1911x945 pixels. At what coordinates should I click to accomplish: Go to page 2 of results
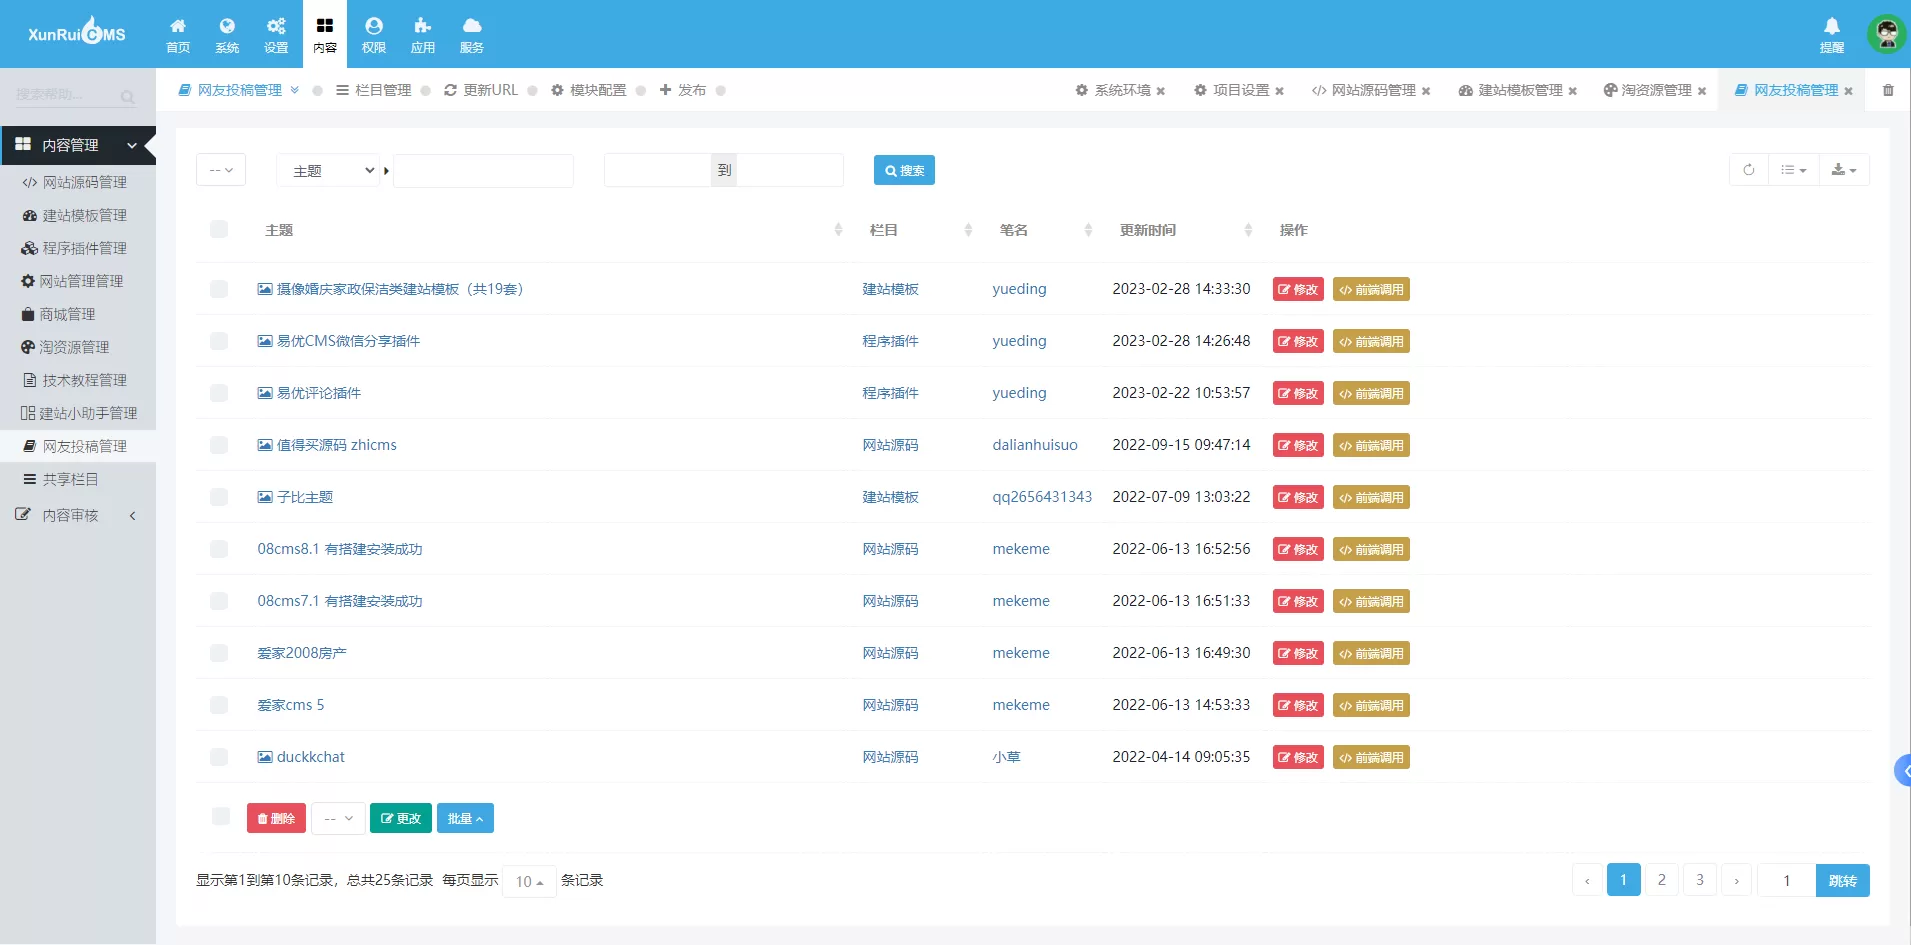click(x=1661, y=880)
